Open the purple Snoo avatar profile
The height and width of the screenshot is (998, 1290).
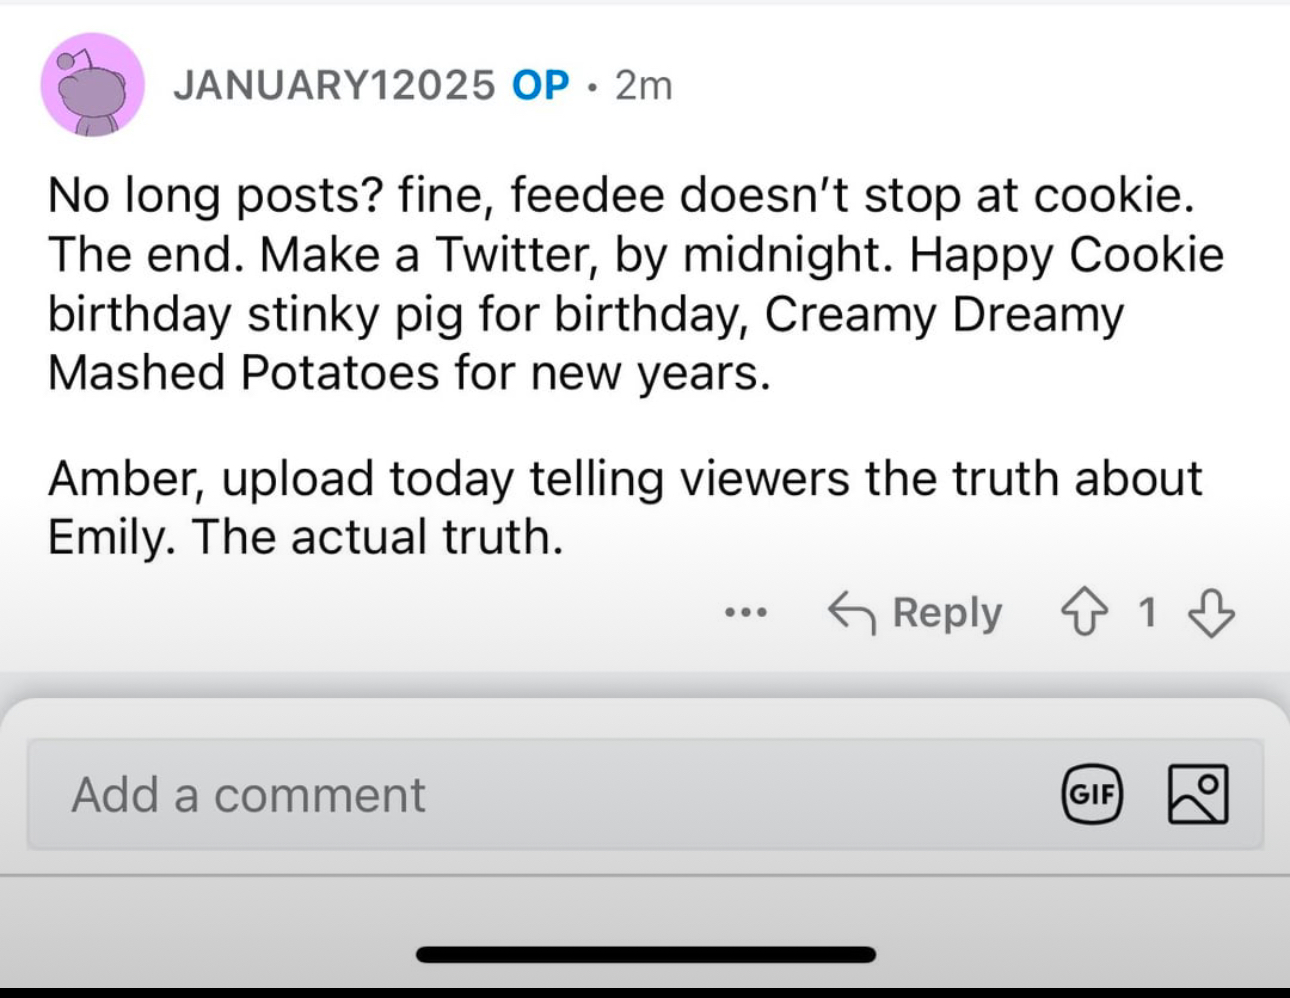92,85
